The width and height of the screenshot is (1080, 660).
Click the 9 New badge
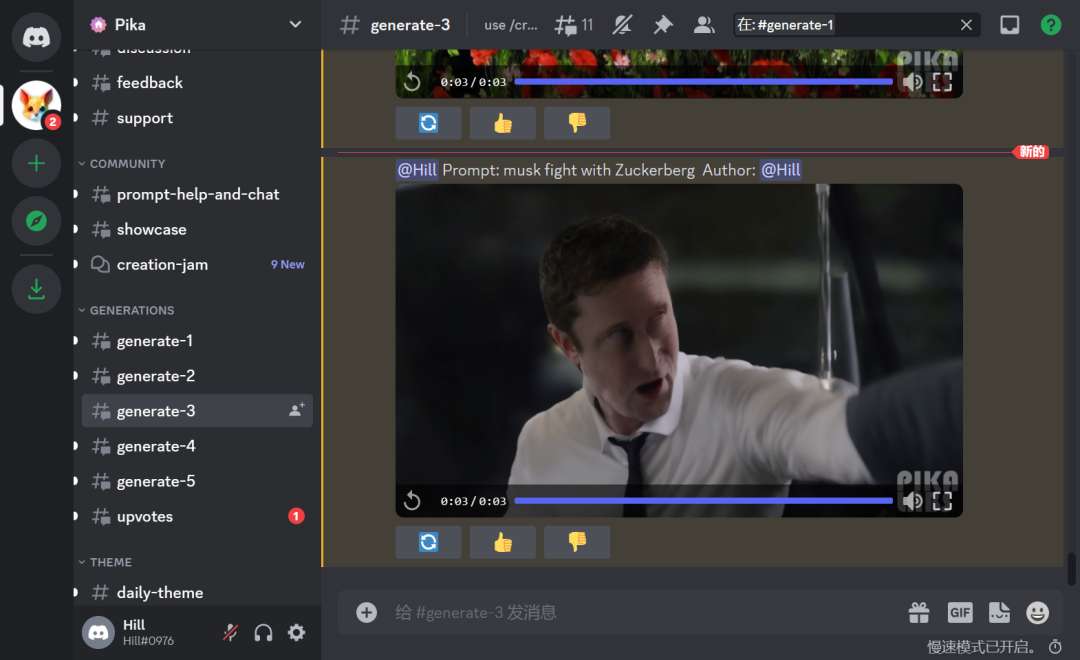tap(287, 265)
